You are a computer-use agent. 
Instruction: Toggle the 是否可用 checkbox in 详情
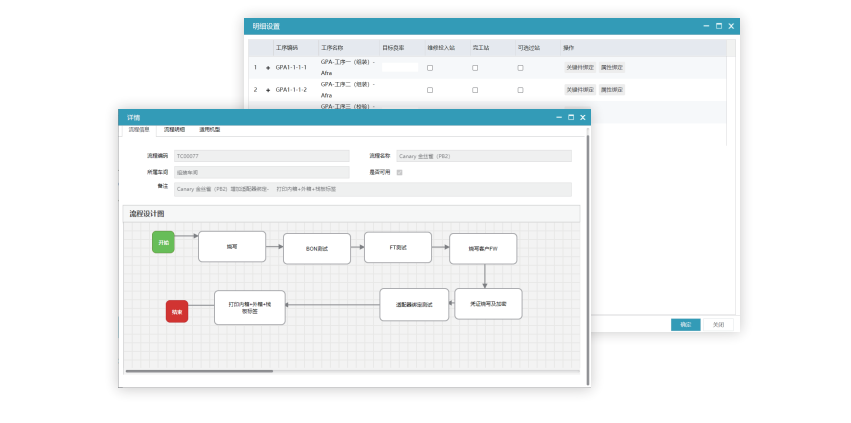[399, 173]
